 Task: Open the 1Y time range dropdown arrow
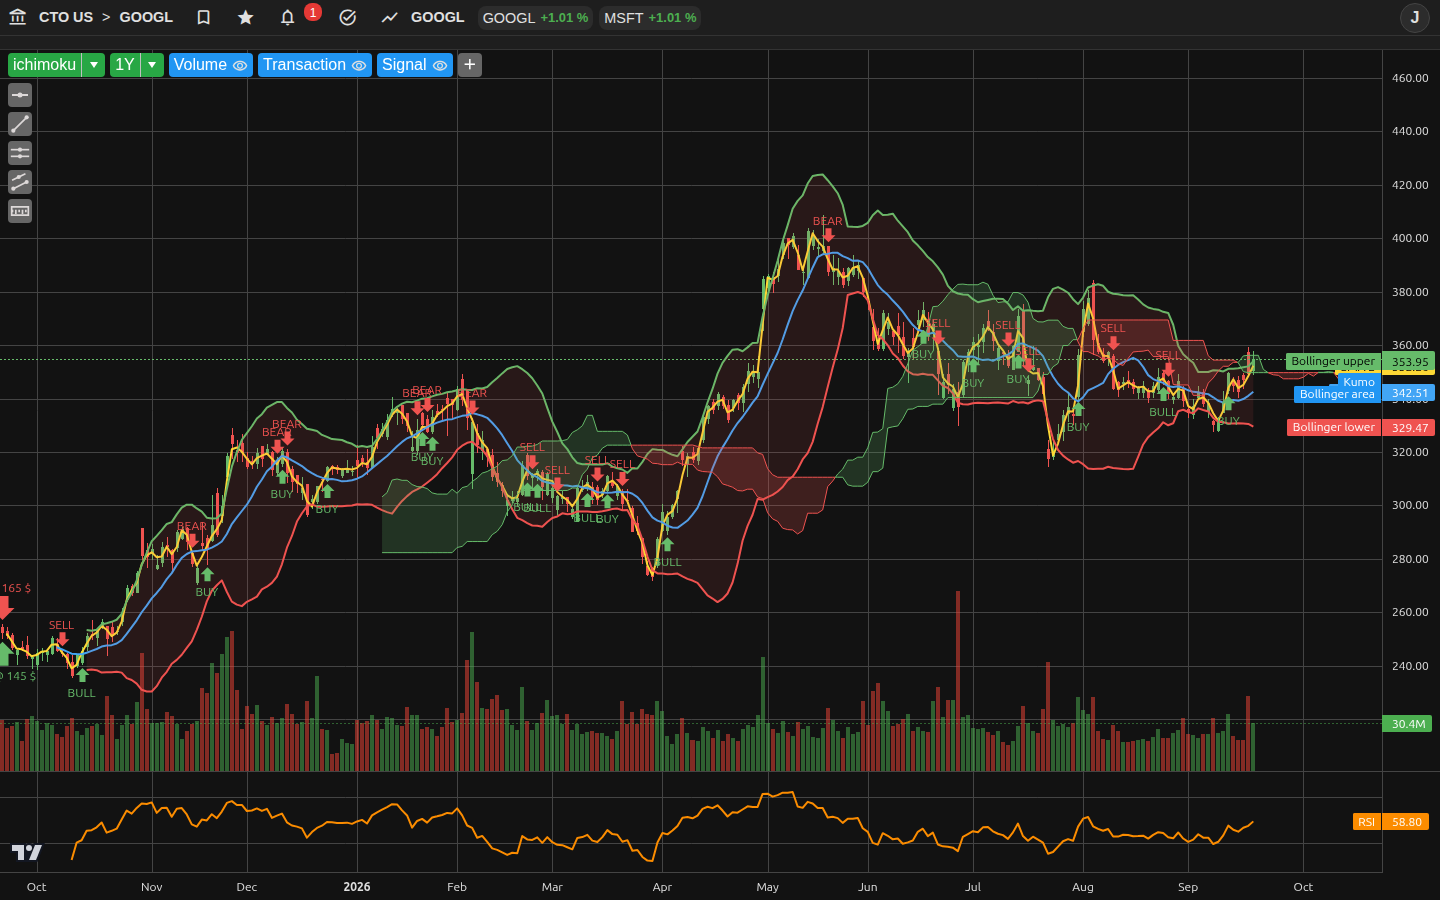click(152, 65)
